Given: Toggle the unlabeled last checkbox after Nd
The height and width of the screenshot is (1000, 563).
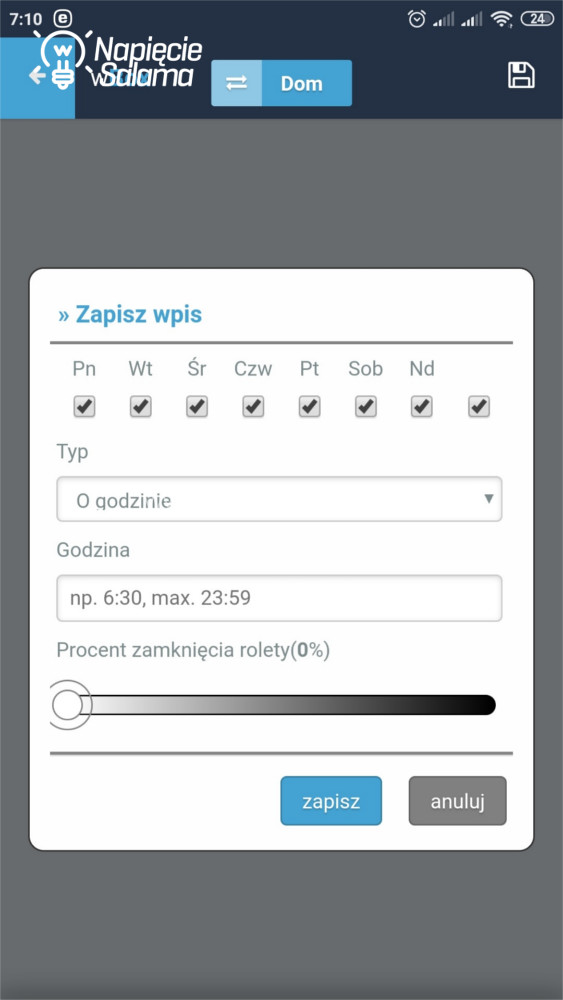Looking at the screenshot, I should (x=478, y=406).
